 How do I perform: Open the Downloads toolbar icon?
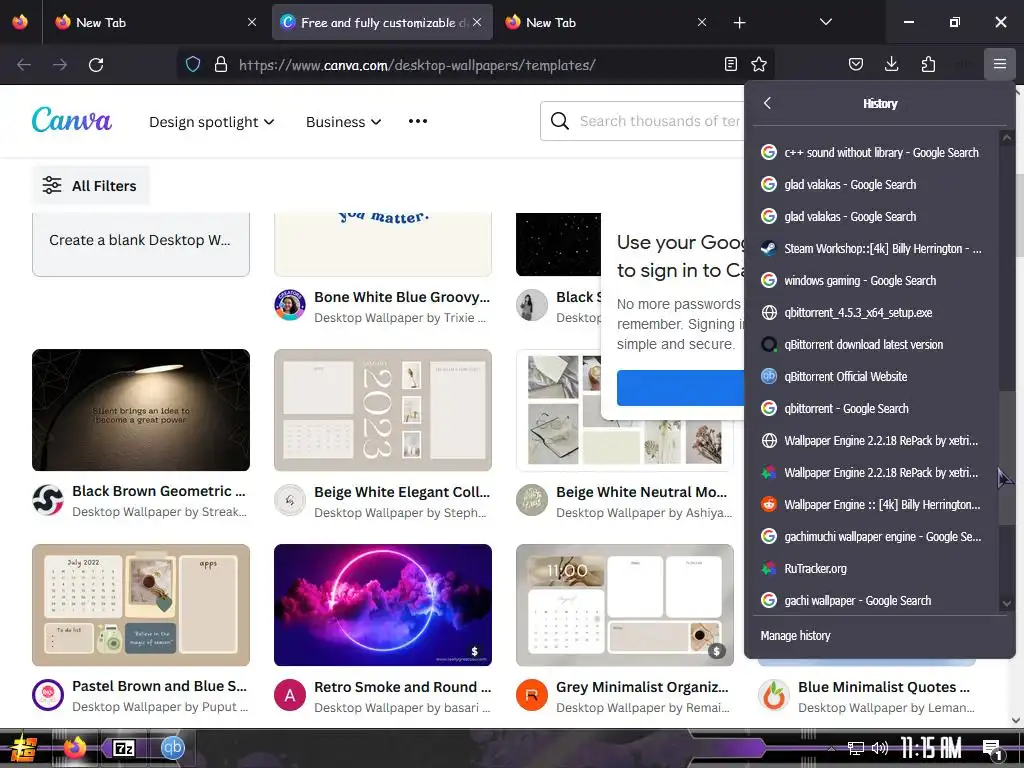(891, 64)
